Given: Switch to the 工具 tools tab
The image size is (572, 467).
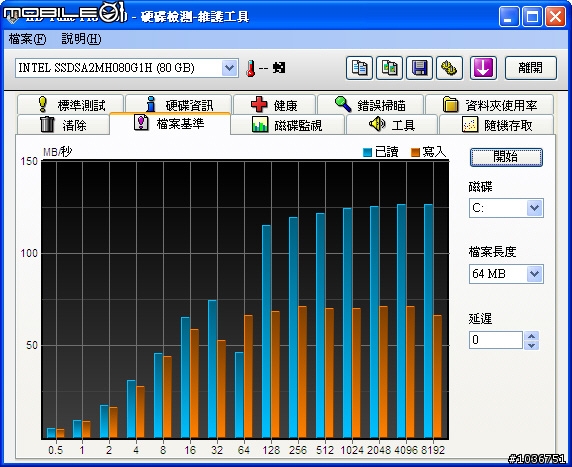Looking at the screenshot, I should (392, 125).
